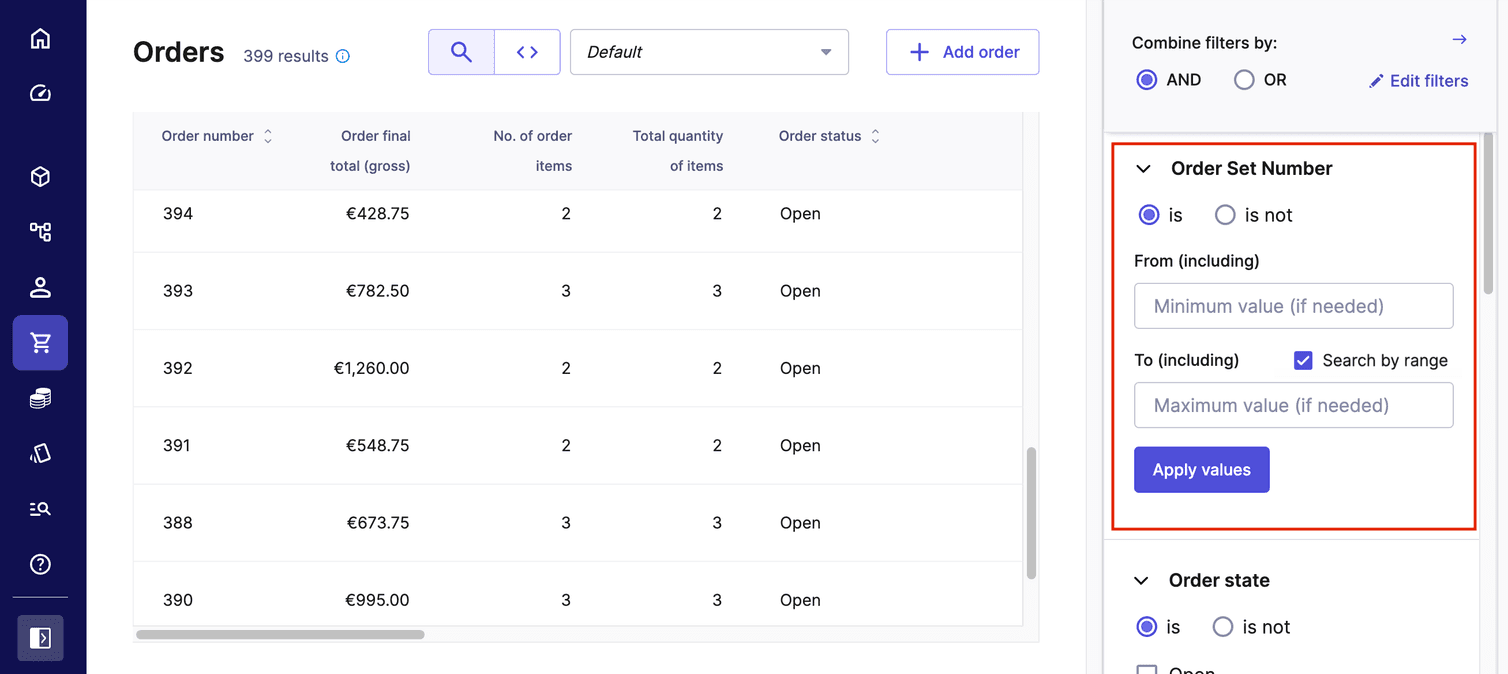The width and height of the screenshot is (1508, 674).
Task: Open the discounts coins icon
Action: point(40,399)
